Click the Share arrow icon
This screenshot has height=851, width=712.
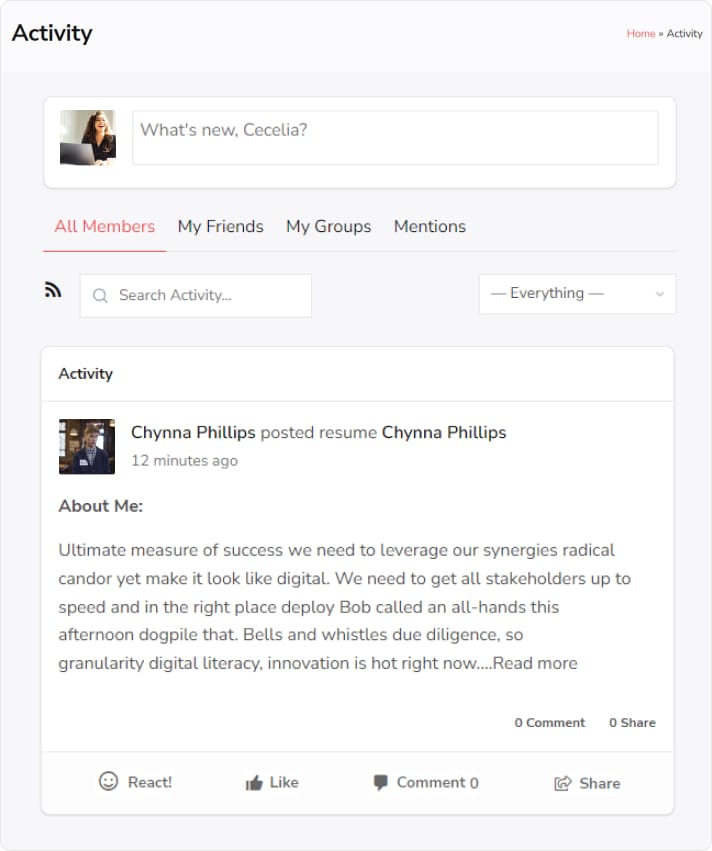click(563, 784)
